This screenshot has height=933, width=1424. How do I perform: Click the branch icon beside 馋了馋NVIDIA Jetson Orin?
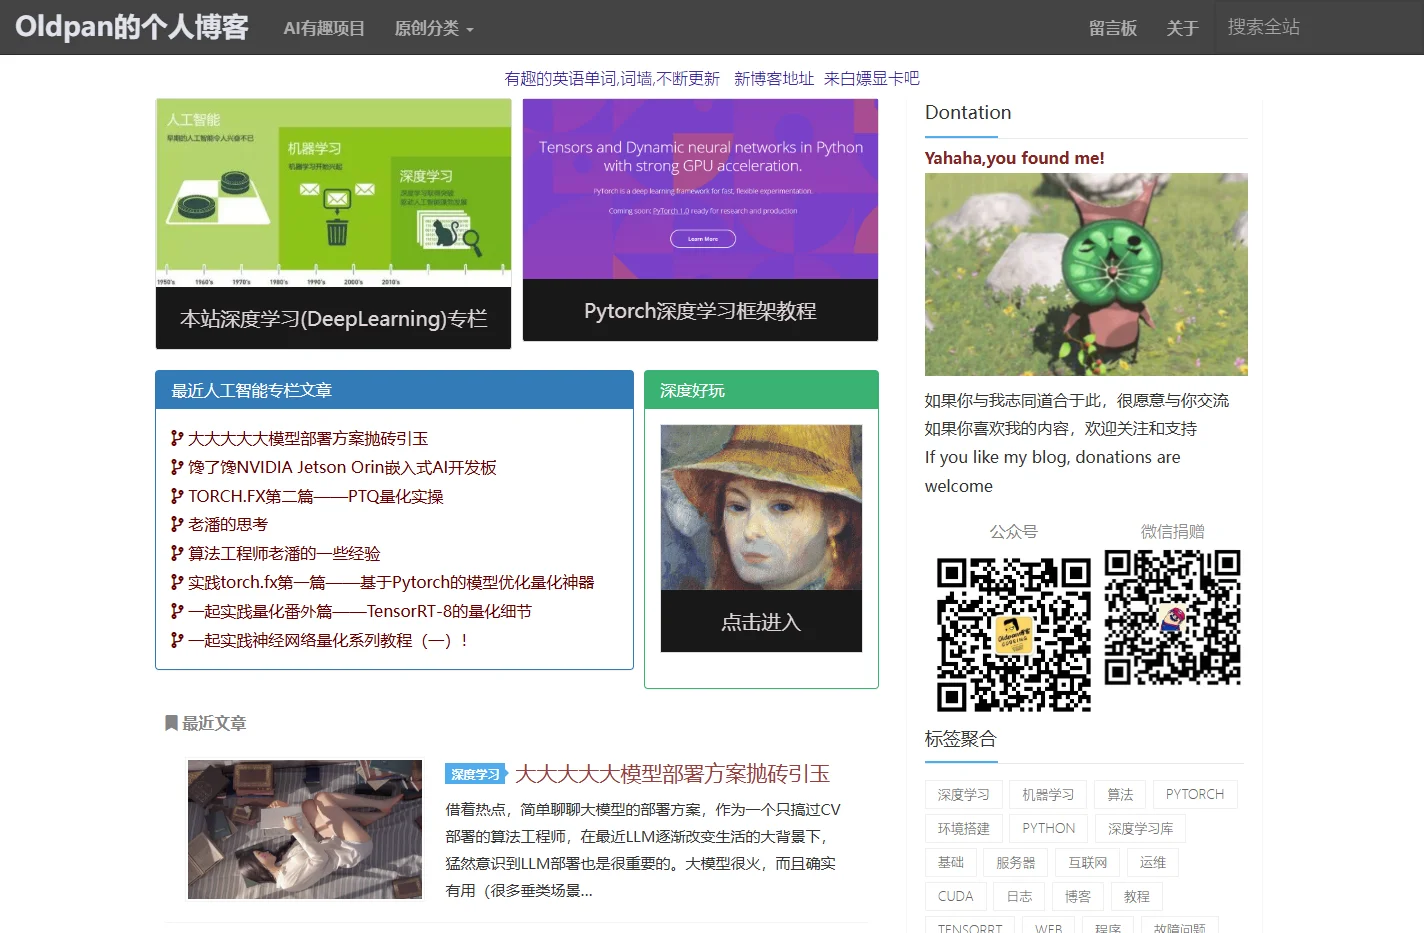pos(177,467)
